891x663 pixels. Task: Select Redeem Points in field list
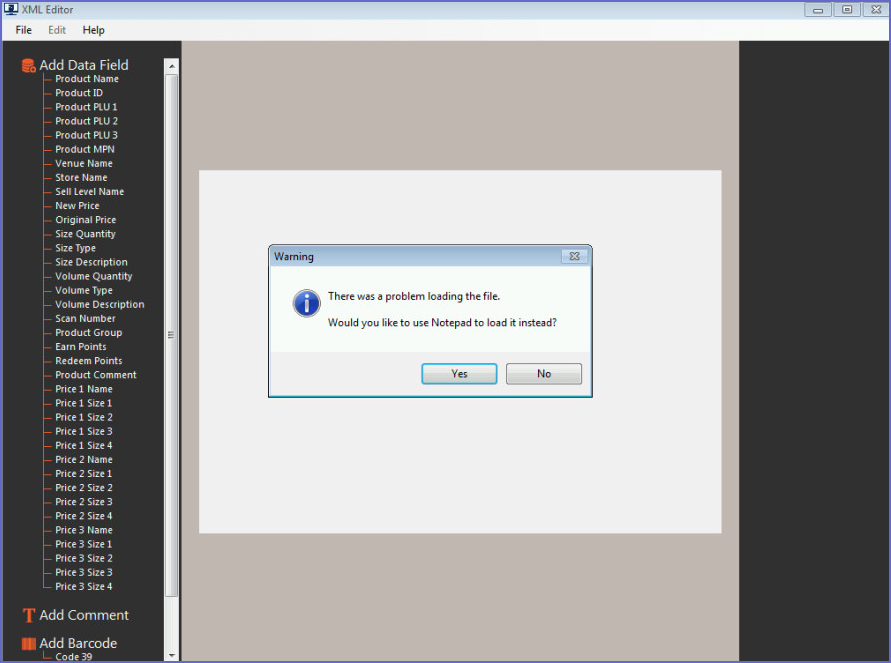88,361
